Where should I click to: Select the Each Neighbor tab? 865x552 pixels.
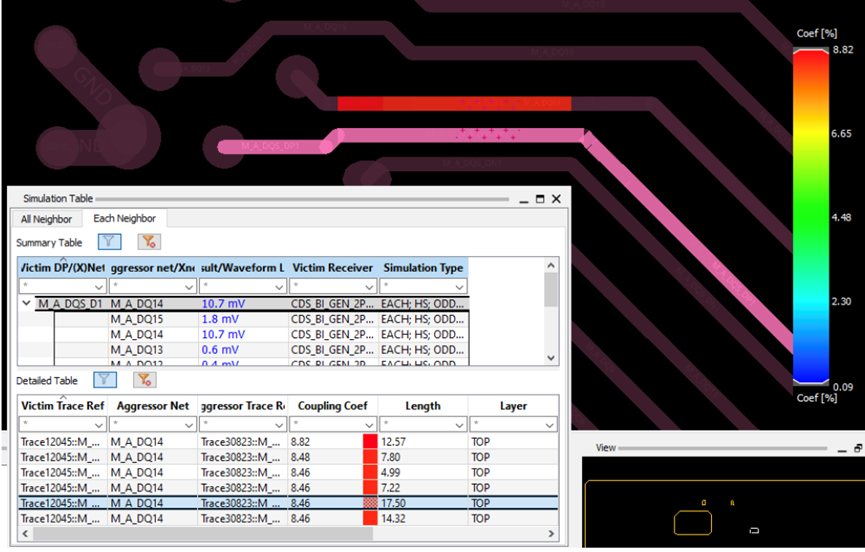pos(125,218)
